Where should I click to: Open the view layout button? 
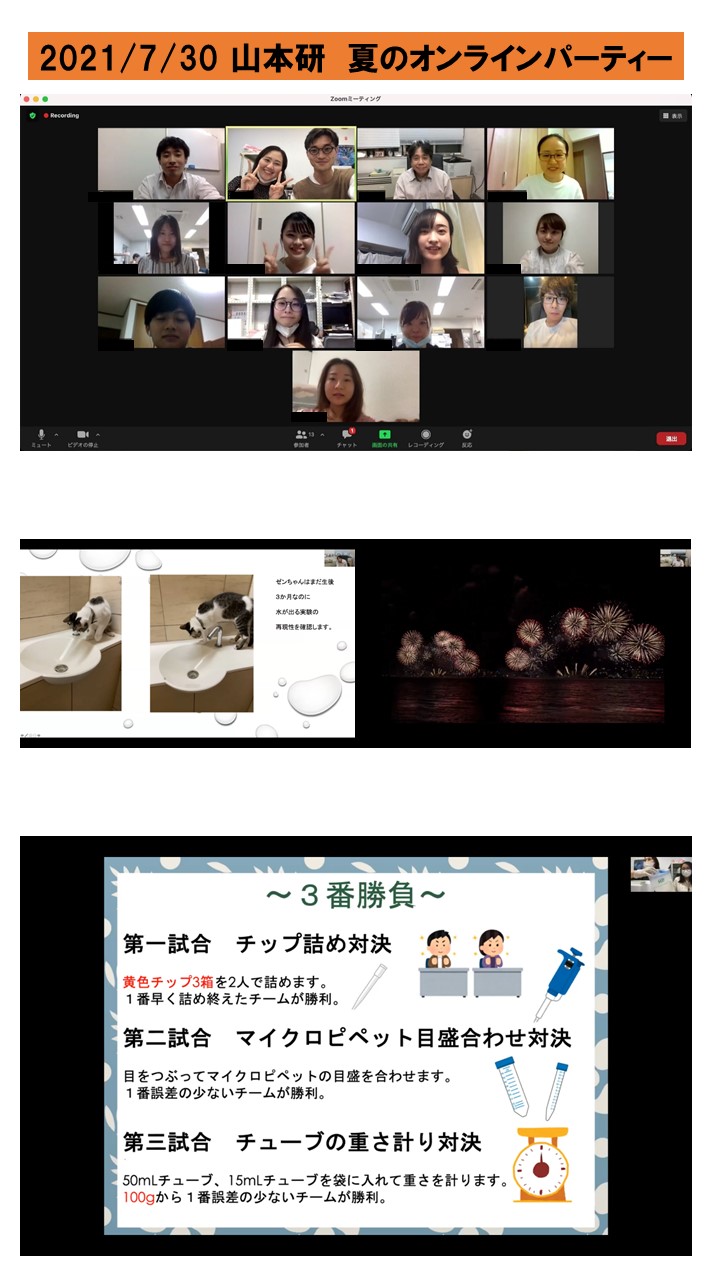pyautogui.click(x=672, y=115)
